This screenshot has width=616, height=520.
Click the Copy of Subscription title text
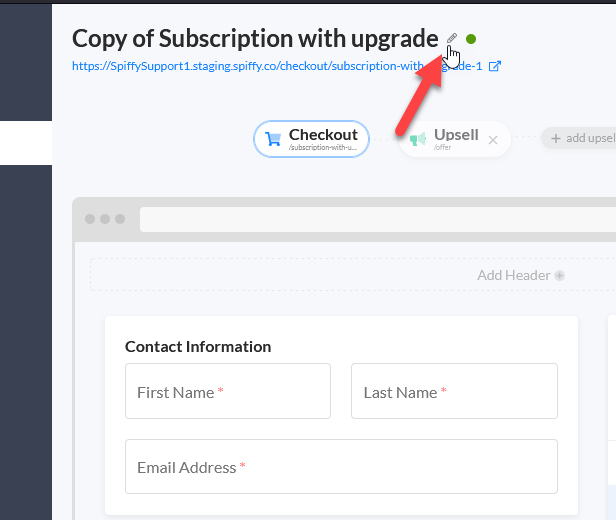tap(255, 39)
